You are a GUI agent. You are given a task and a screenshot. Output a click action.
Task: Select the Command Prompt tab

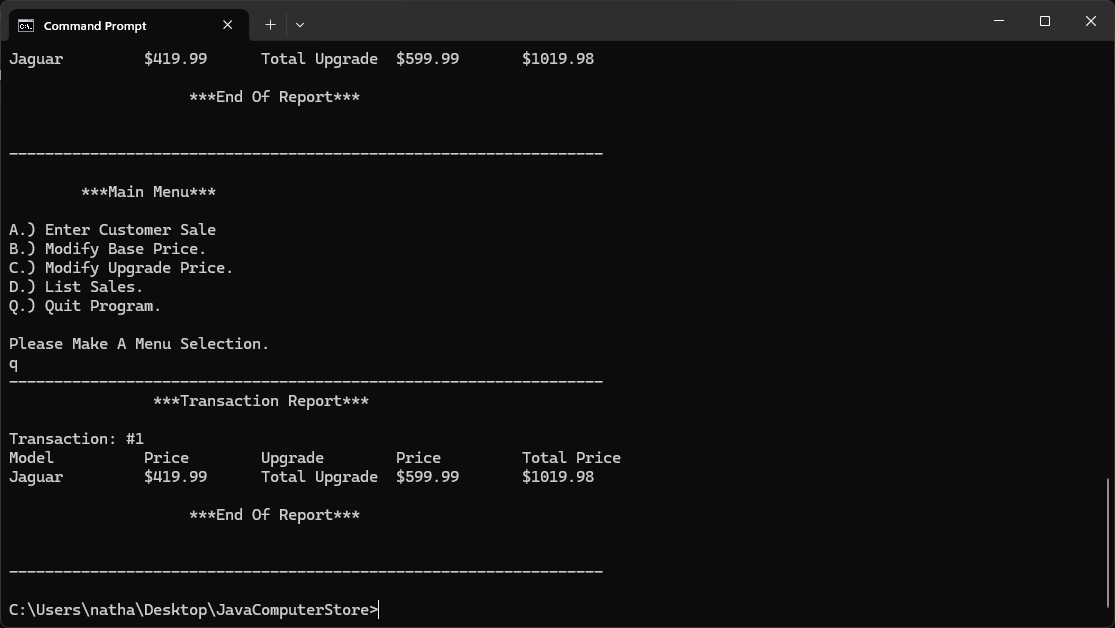tap(120, 24)
